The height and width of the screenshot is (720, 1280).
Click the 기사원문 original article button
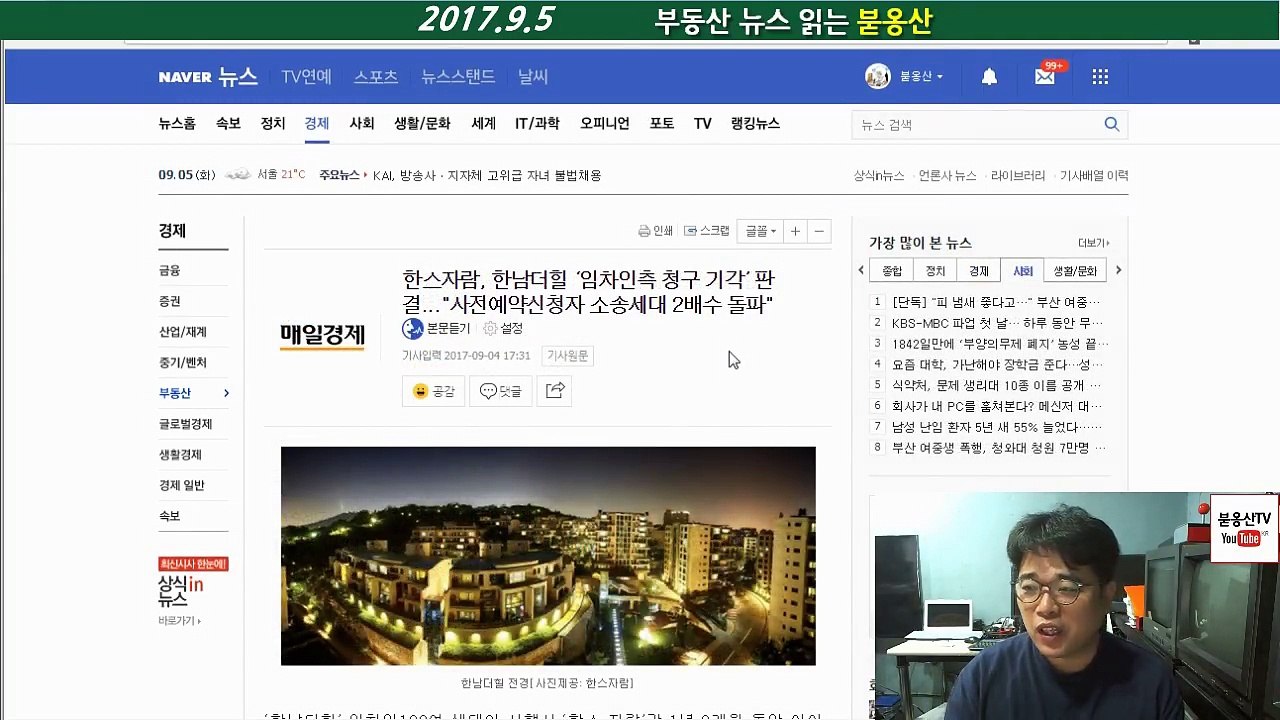(567, 355)
